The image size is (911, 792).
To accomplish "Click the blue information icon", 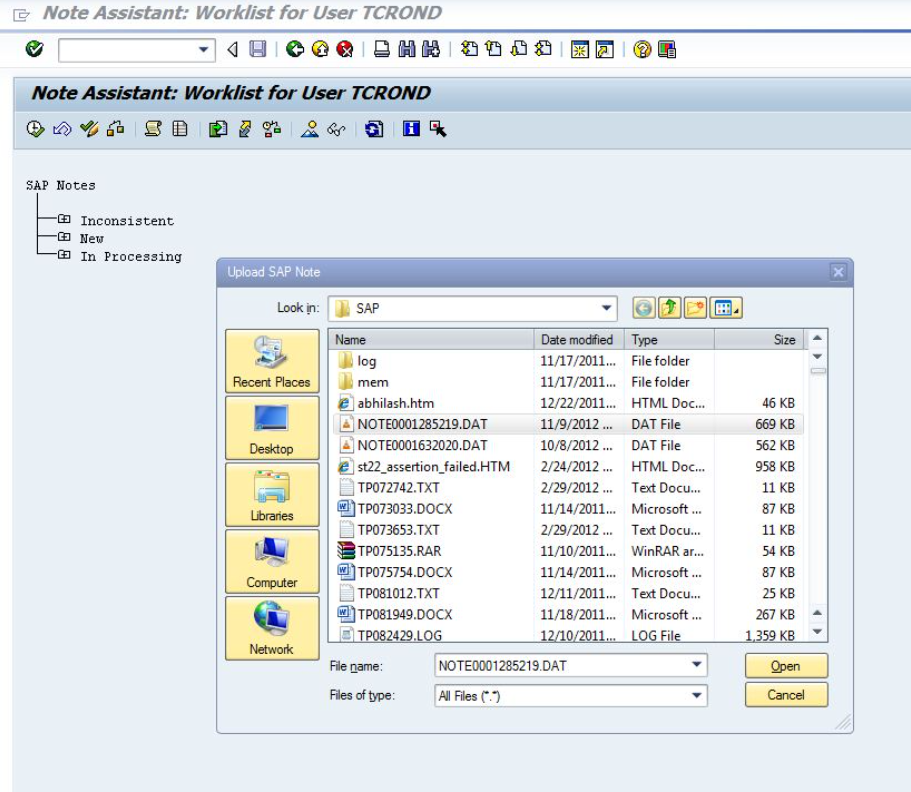I will click(411, 128).
